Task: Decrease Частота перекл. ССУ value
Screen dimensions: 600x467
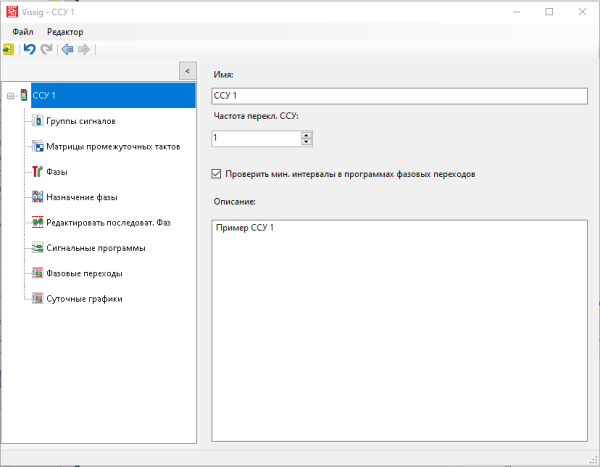Action: [306, 141]
